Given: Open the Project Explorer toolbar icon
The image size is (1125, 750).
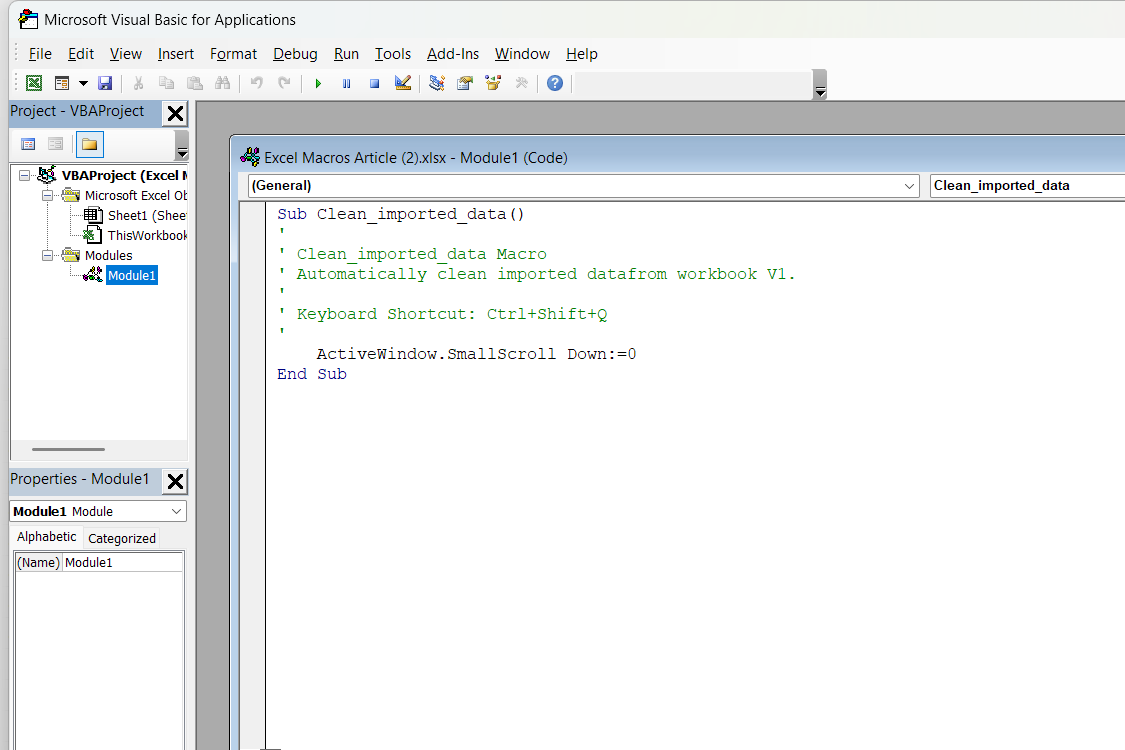Looking at the screenshot, I should [x=436, y=83].
